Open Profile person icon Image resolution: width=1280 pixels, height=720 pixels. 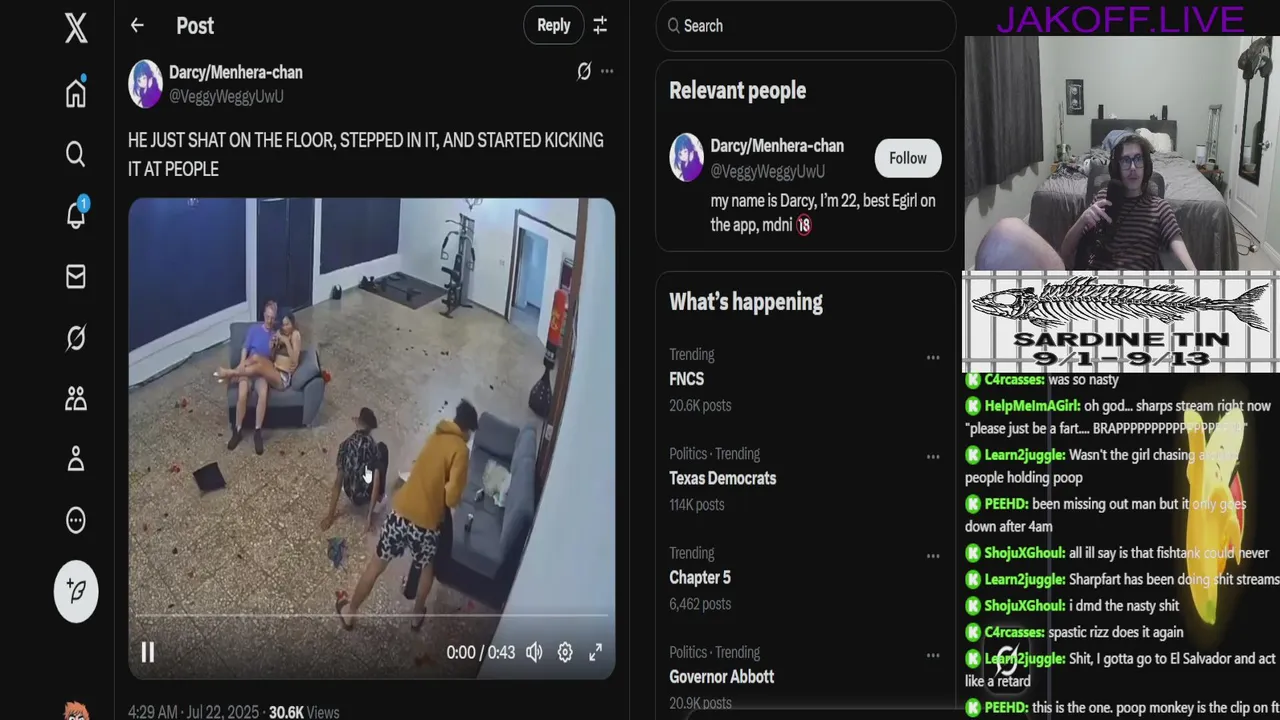click(x=76, y=459)
